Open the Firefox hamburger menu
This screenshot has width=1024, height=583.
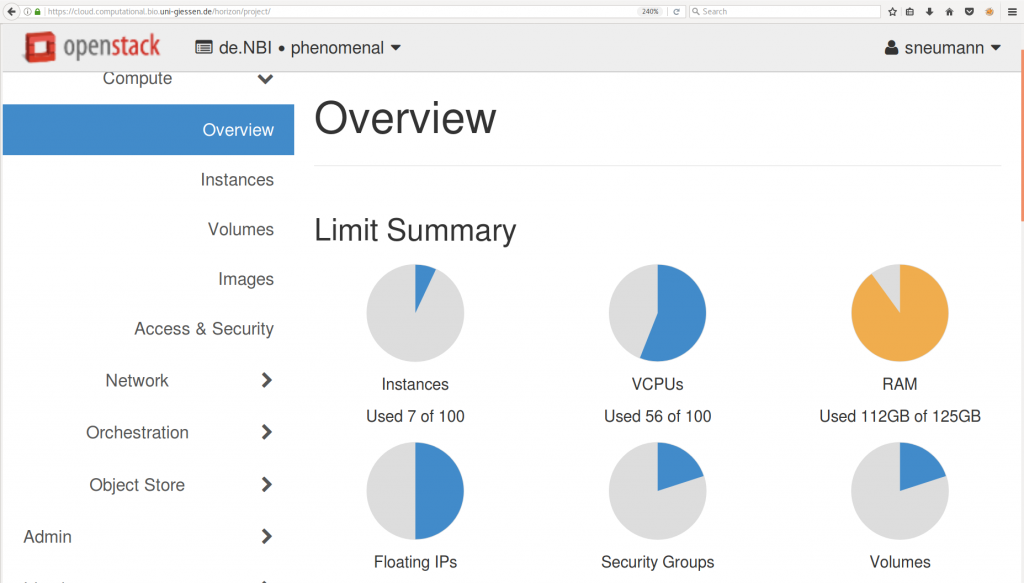[x=1012, y=12]
